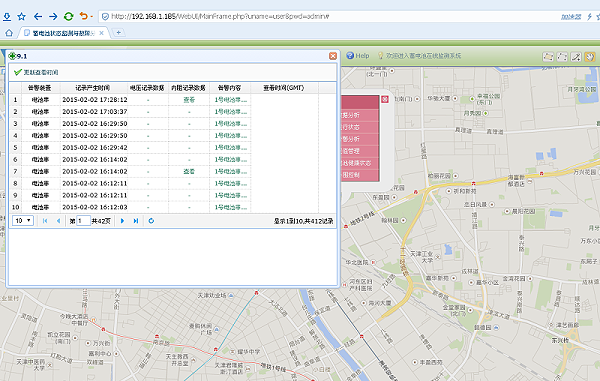The image size is (600, 381).
Task: Click the orange undo arrow icon
Action: click(83, 16)
